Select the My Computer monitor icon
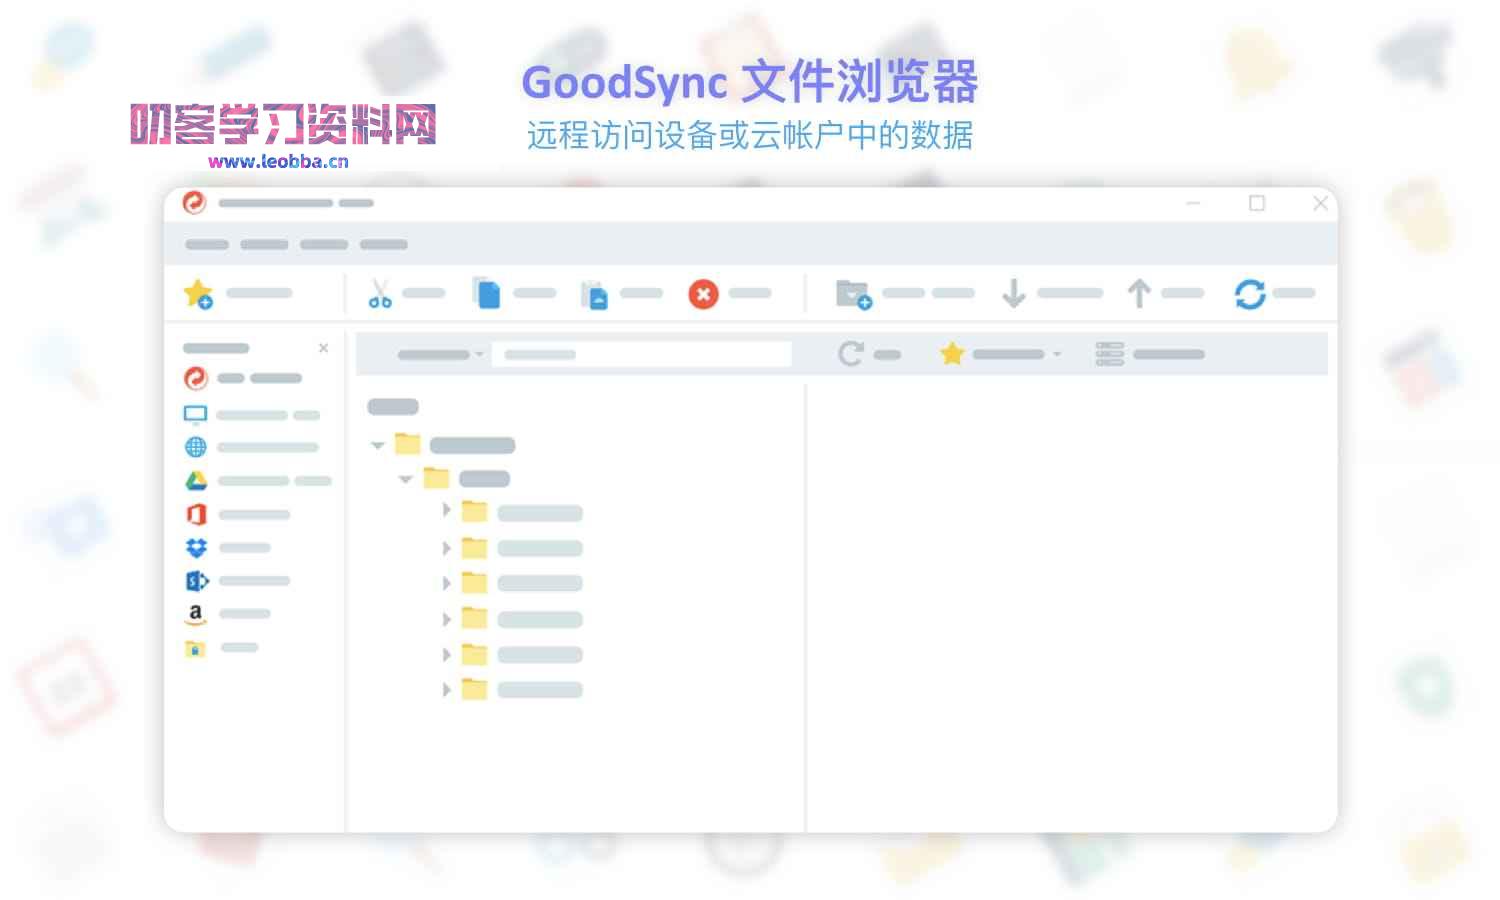 point(195,414)
